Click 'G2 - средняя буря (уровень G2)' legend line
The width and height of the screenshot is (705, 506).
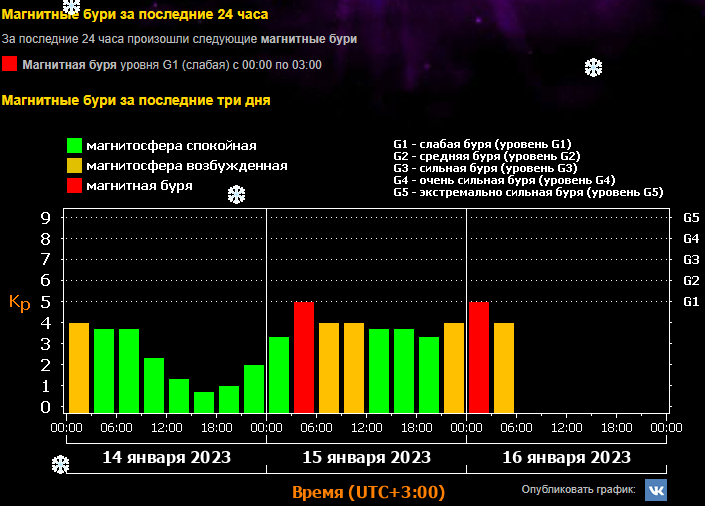486,156
